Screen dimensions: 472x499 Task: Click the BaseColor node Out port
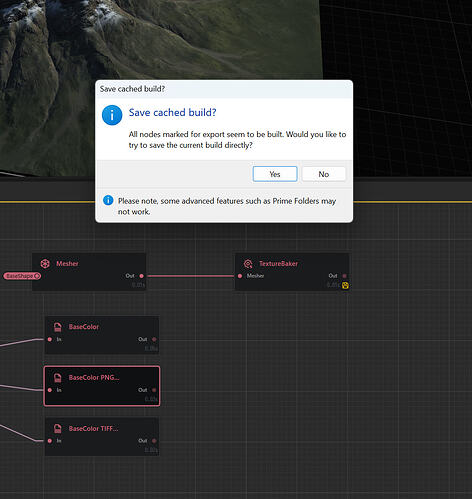154,339
